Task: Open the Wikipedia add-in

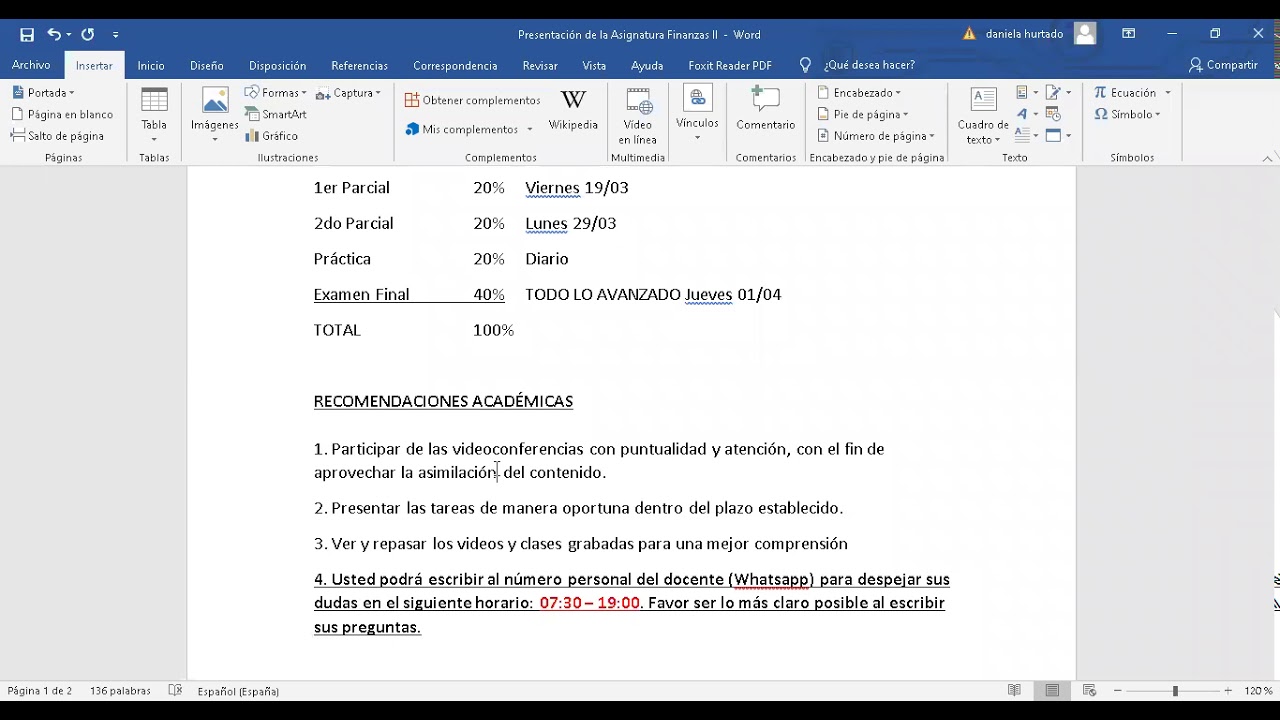Action: (x=573, y=111)
